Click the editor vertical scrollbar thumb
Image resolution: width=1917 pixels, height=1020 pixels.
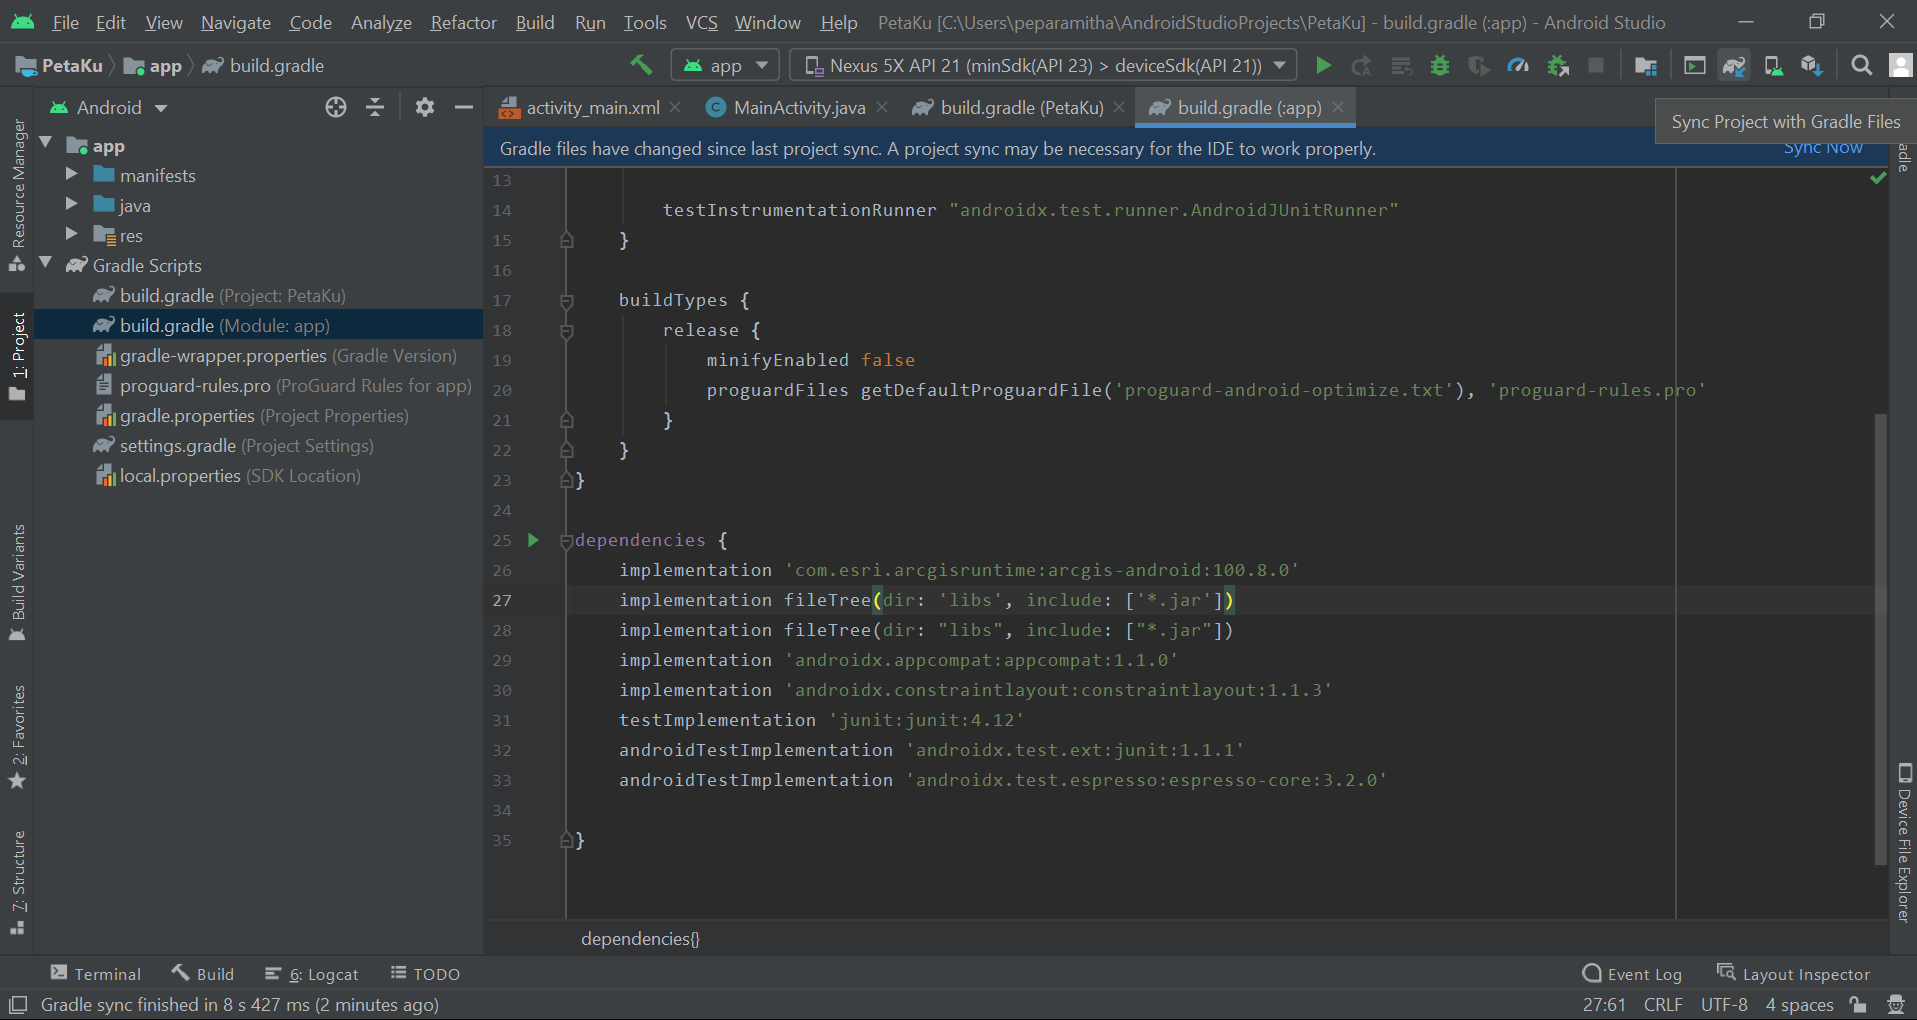(1880, 638)
